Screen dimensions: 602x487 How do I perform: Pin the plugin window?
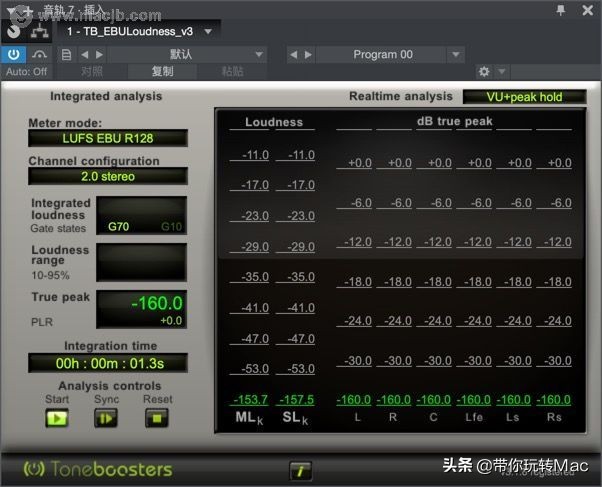point(561,10)
